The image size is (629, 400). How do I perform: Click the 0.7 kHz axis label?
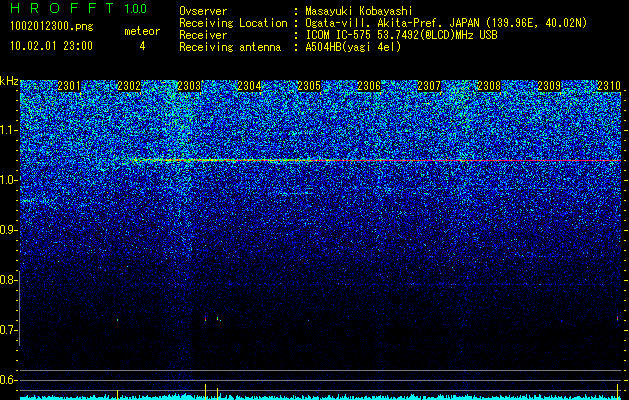pyautogui.click(x=9, y=330)
